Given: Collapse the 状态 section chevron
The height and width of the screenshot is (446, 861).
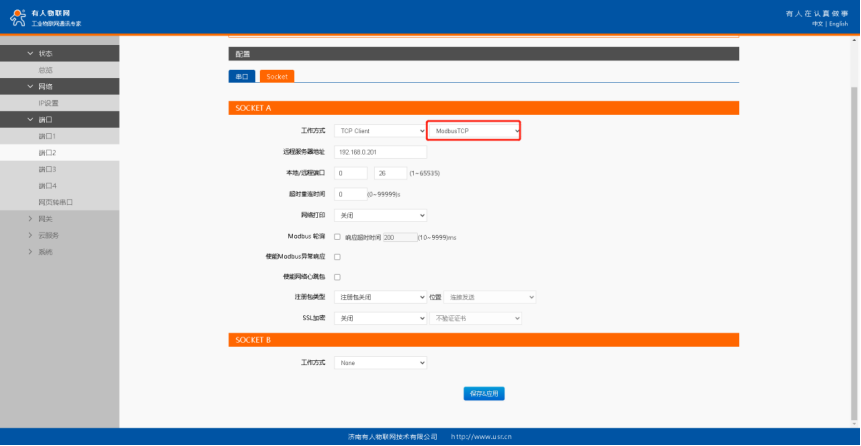Looking at the screenshot, I should (x=30, y=53).
